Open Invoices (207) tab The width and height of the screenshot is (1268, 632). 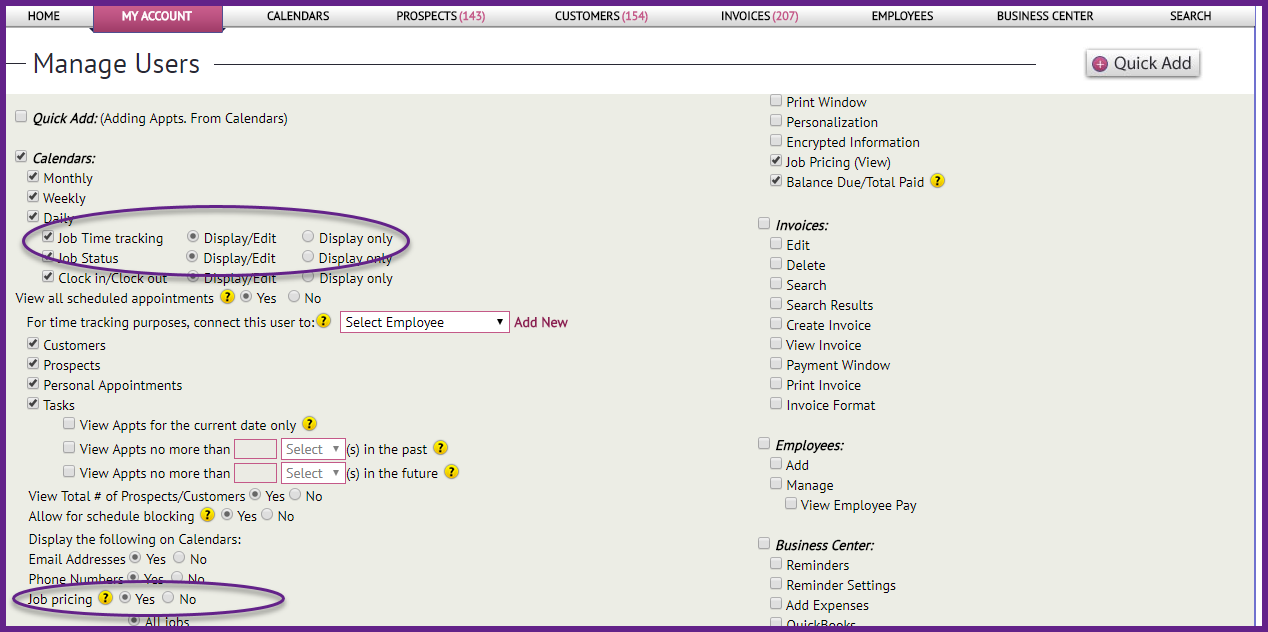[759, 16]
